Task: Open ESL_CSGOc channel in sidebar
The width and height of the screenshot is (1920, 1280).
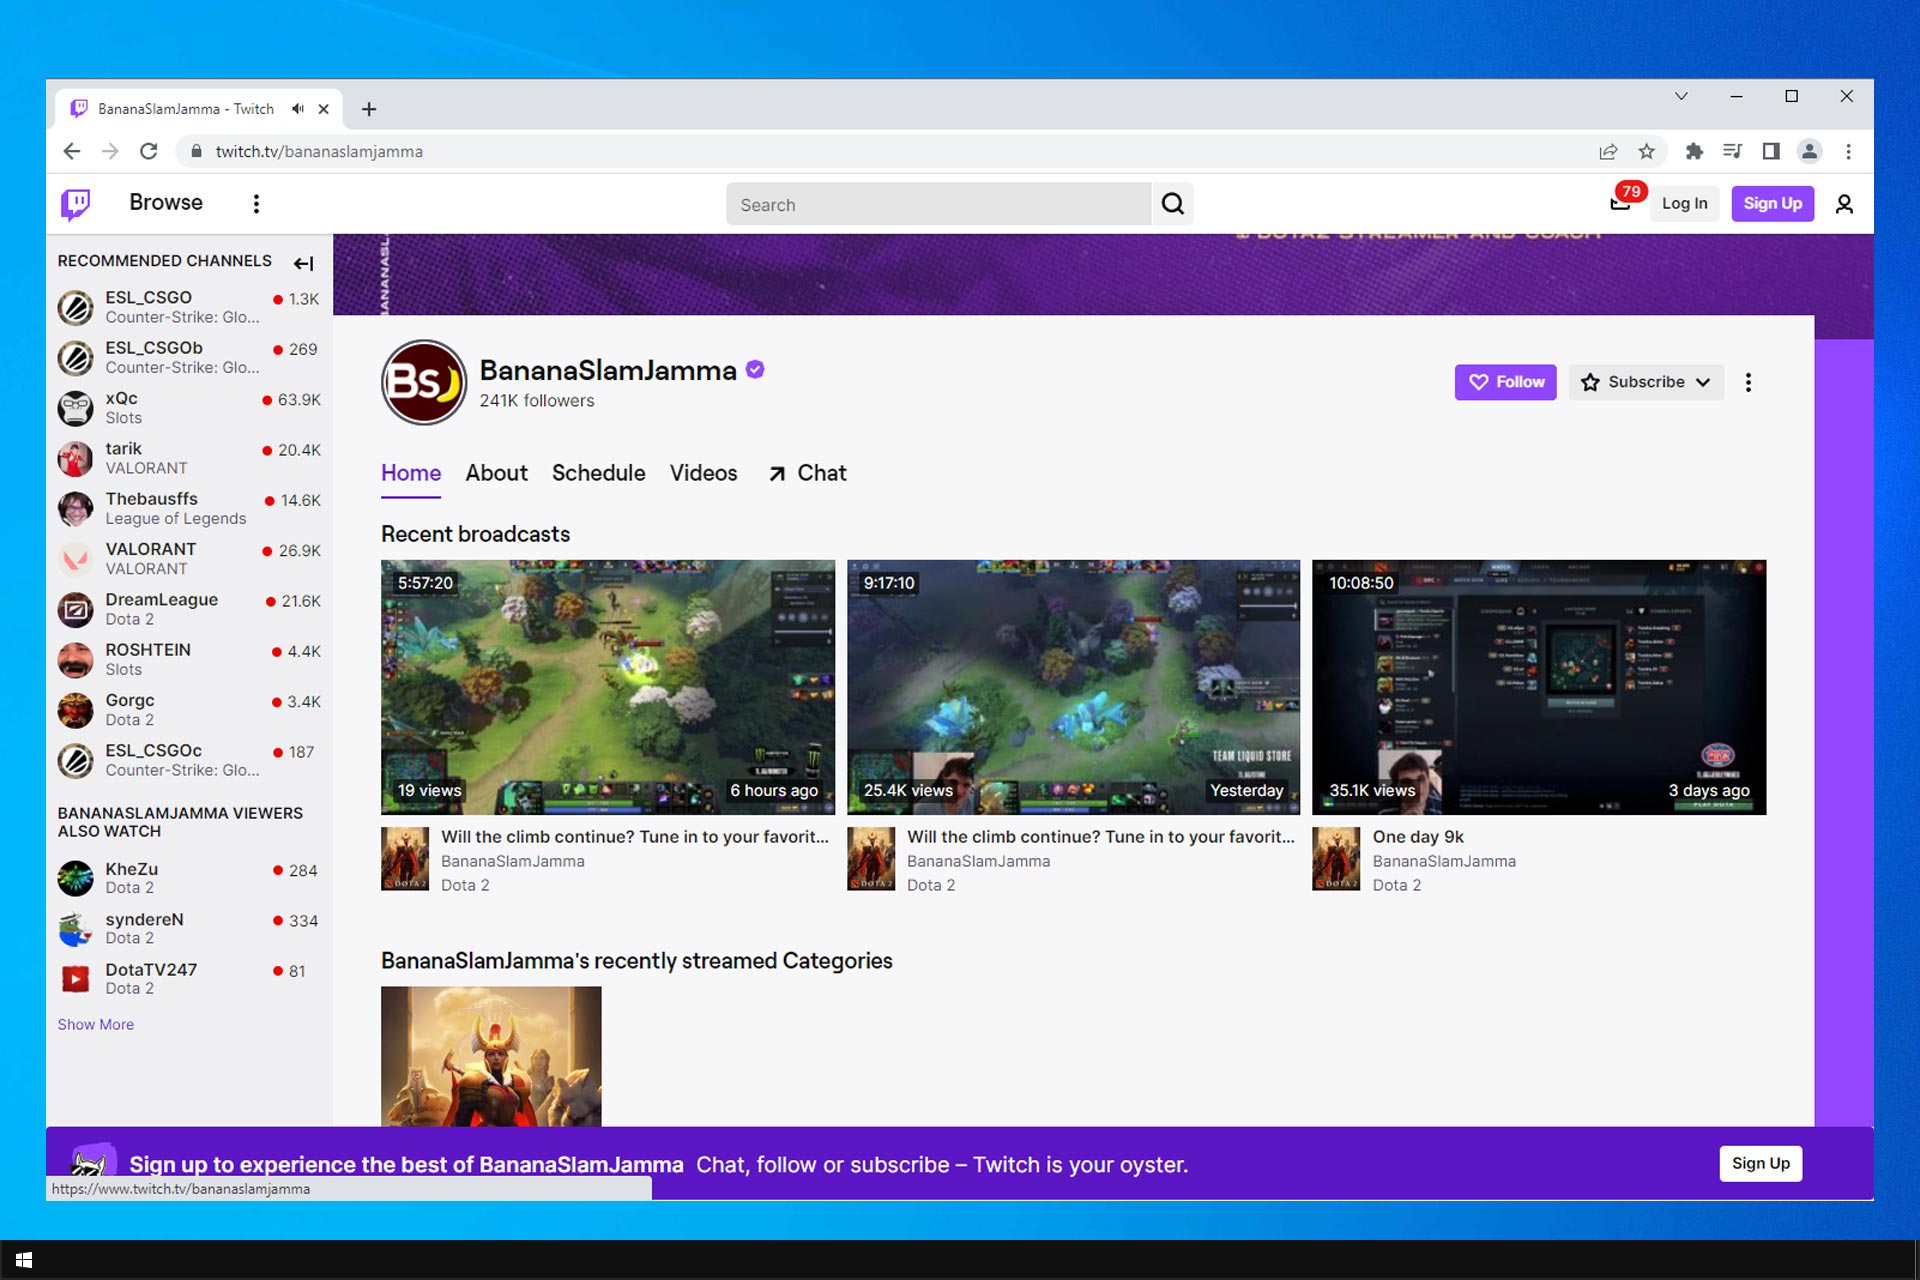Action: click(189, 760)
